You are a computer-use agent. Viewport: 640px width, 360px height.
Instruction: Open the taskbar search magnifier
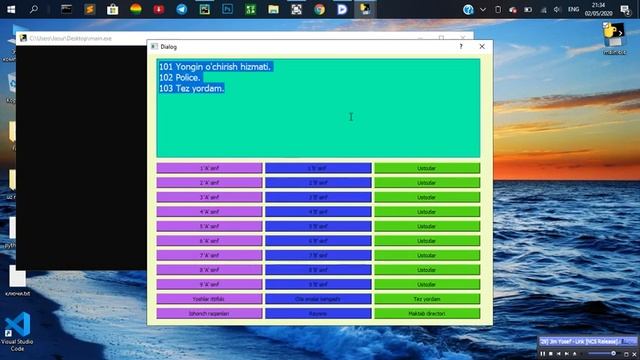click(x=34, y=9)
